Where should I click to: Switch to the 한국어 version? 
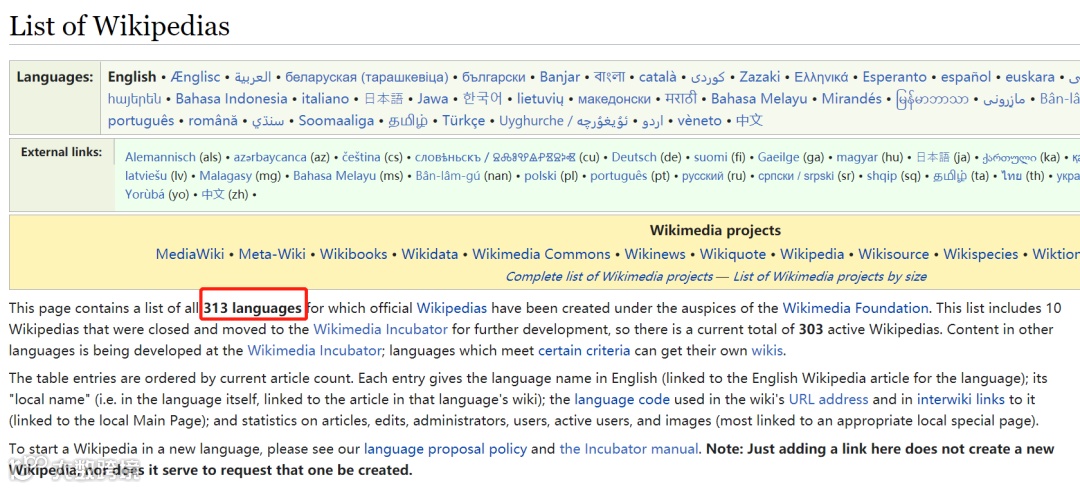[x=482, y=98]
